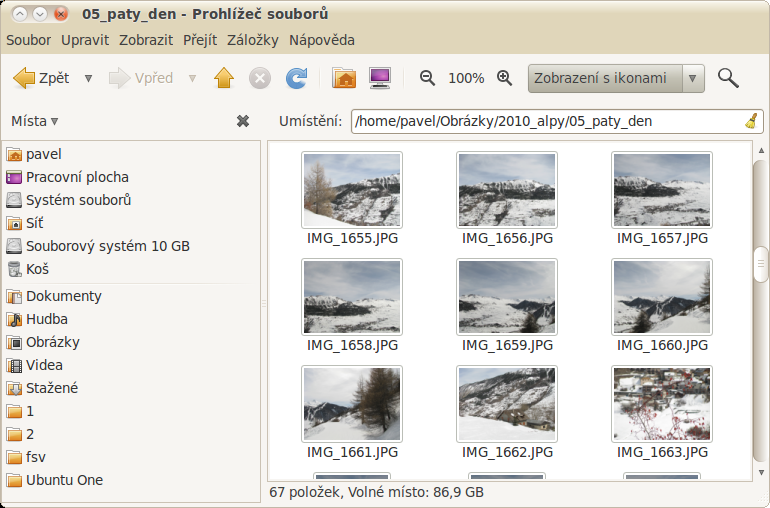Image resolution: width=770 pixels, height=508 pixels.
Task: Open Síť network place
Action: coord(132,224)
